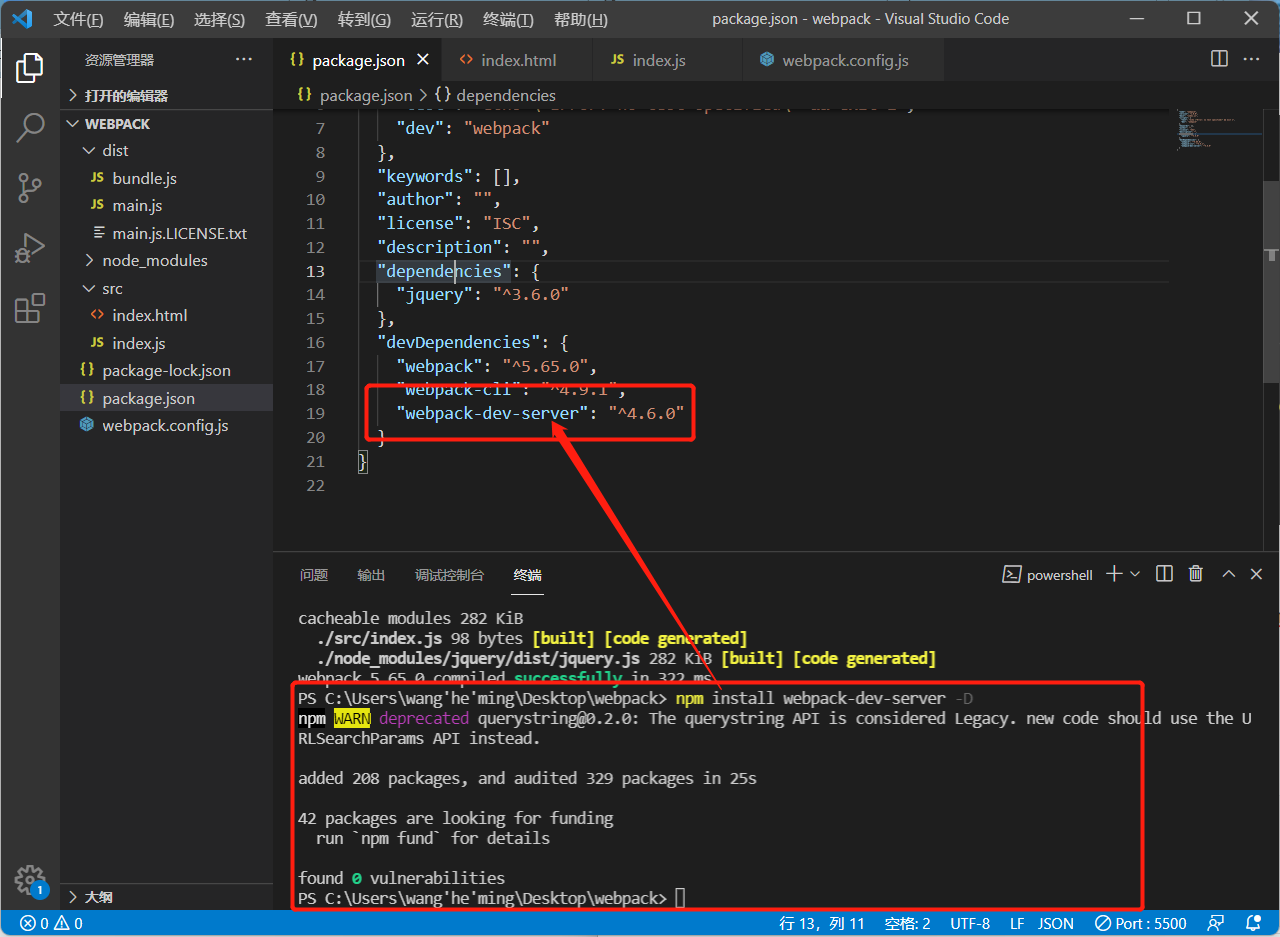Open the Manage gear icon
Image resolution: width=1280 pixels, height=937 pixels.
click(x=30, y=880)
